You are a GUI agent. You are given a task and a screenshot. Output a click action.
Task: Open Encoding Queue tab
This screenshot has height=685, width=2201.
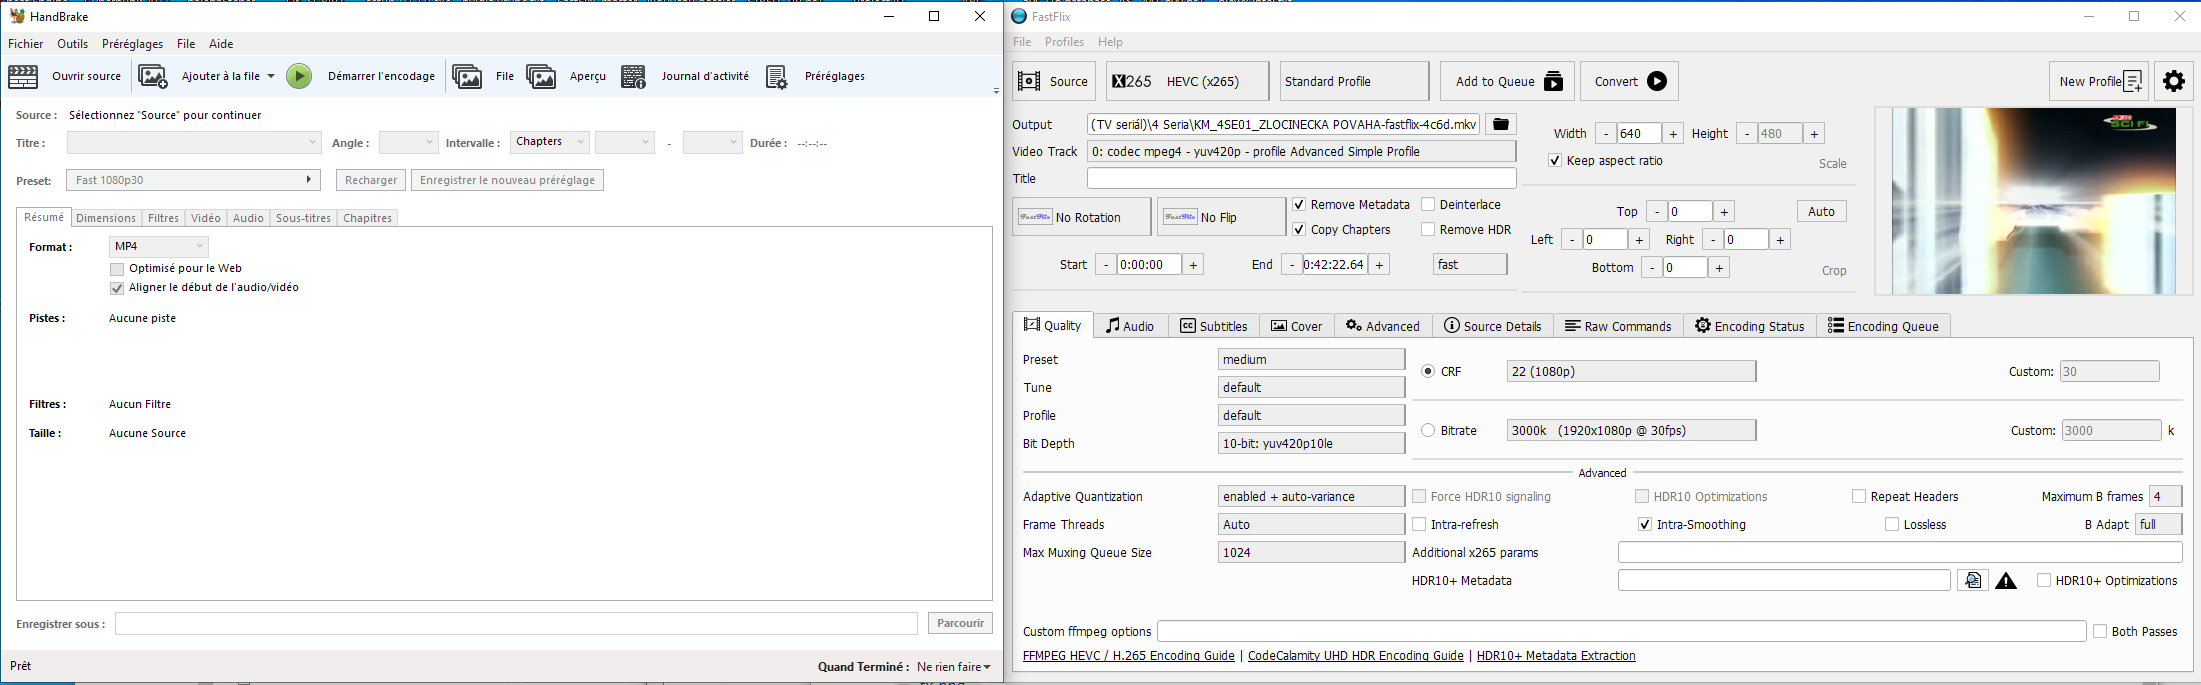point(1883,326)
